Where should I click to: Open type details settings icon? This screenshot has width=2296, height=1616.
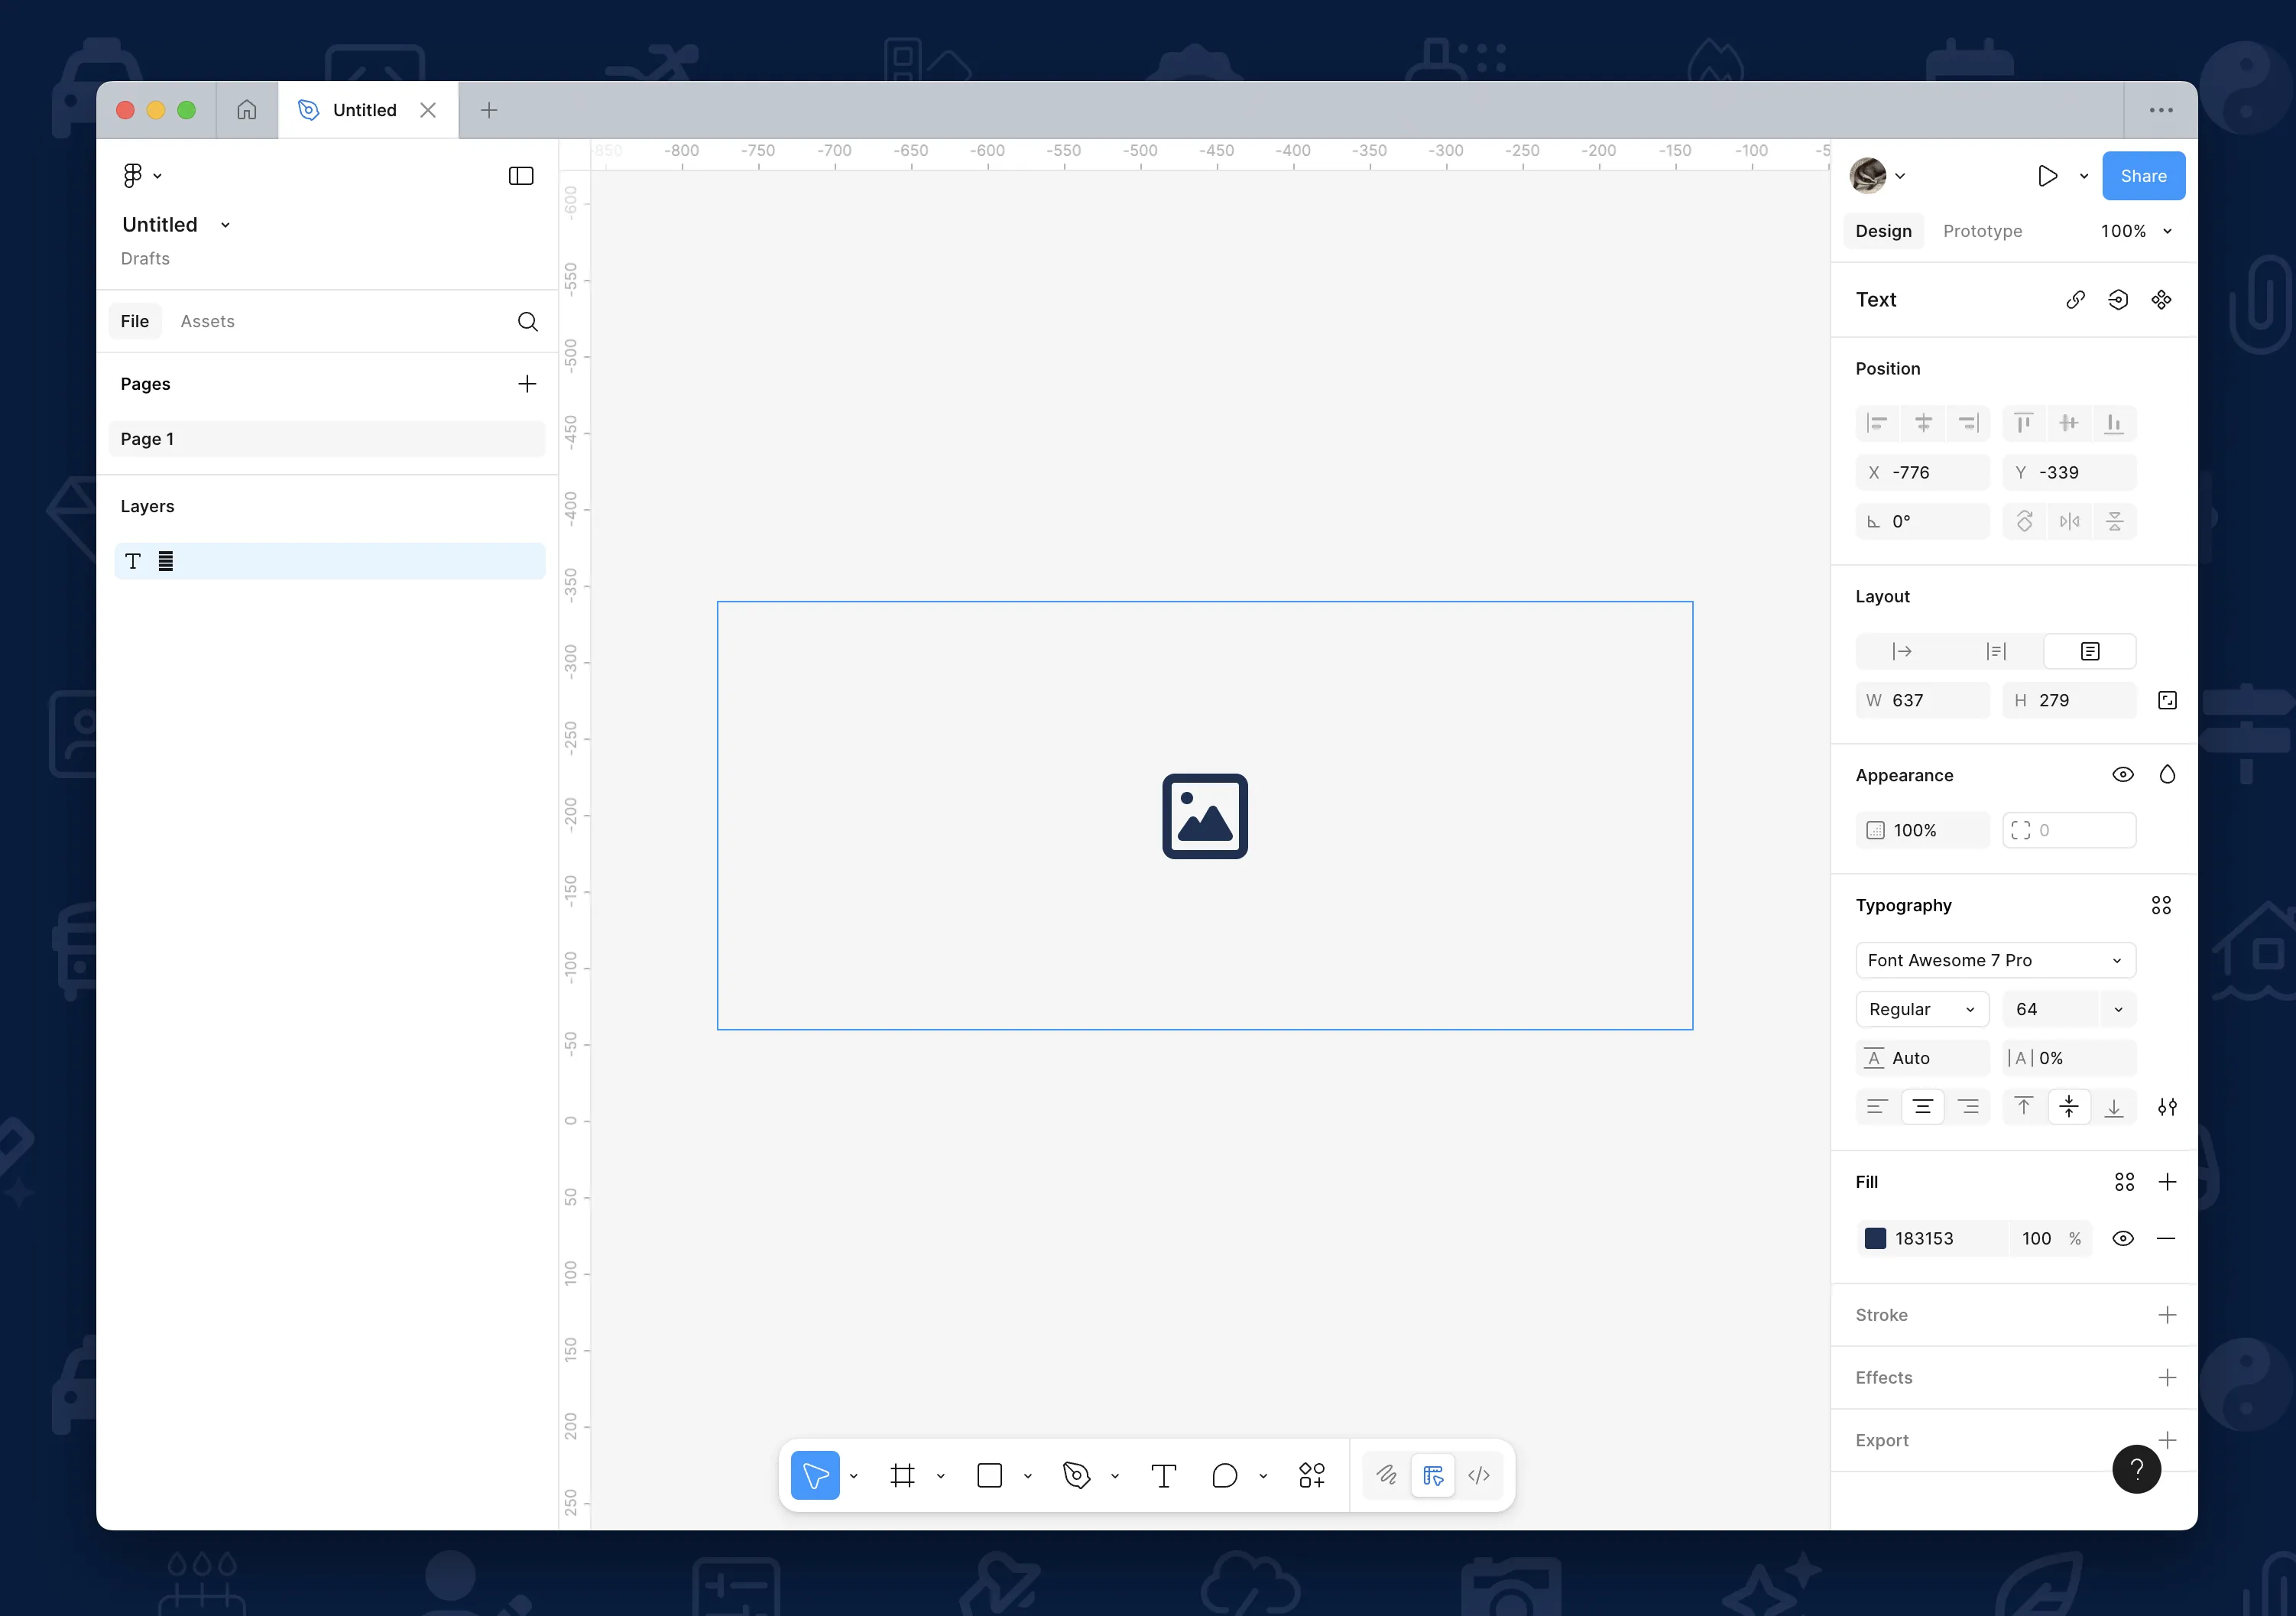coord(2166,1107)
